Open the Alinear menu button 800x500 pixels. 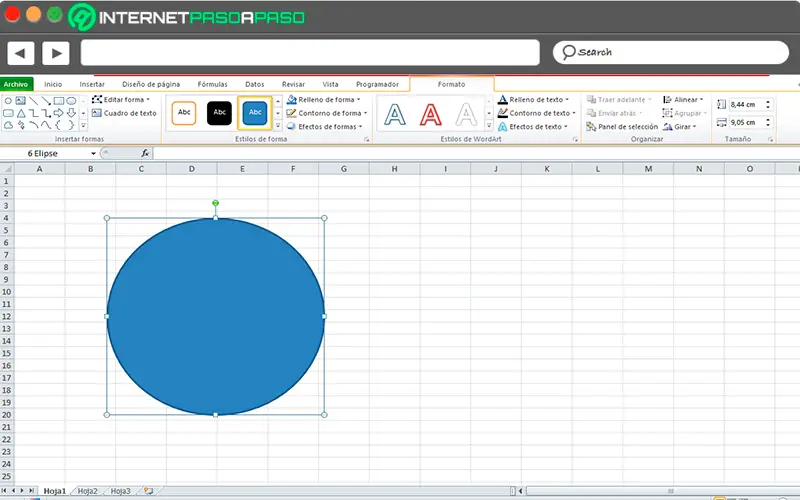tap(684, 100)
